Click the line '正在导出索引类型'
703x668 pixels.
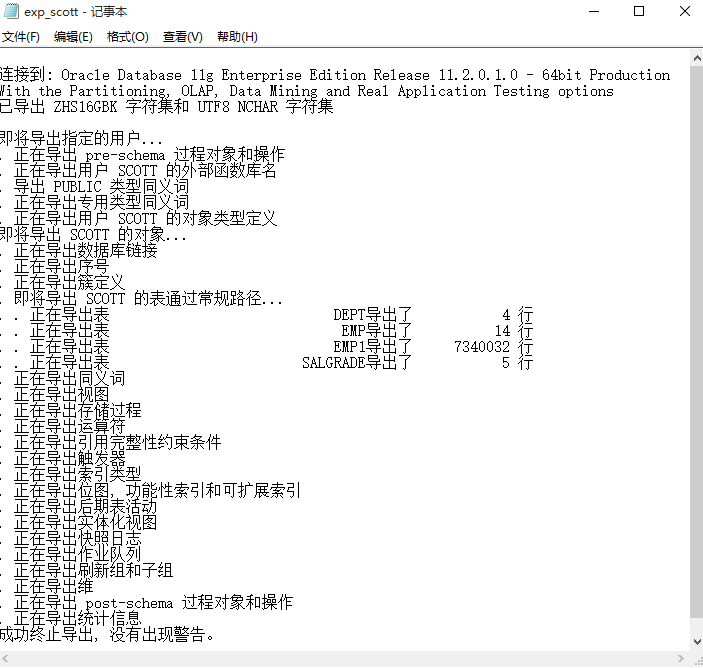click(78, 475)
